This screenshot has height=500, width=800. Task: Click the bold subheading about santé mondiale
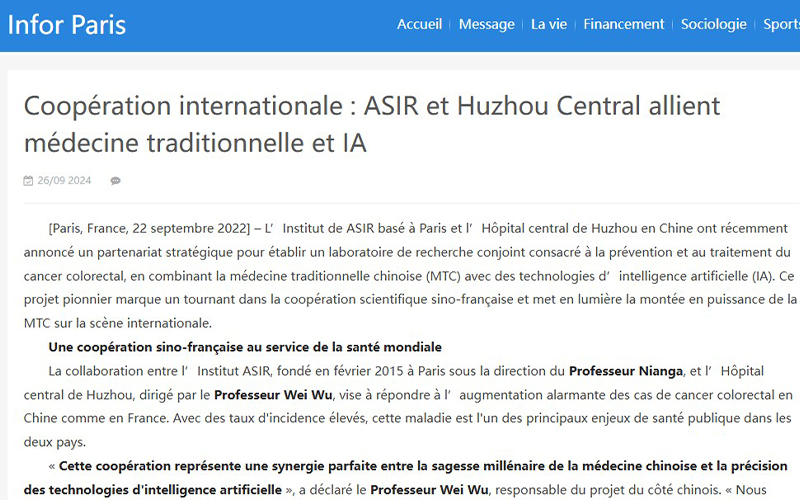coord(245,347)
